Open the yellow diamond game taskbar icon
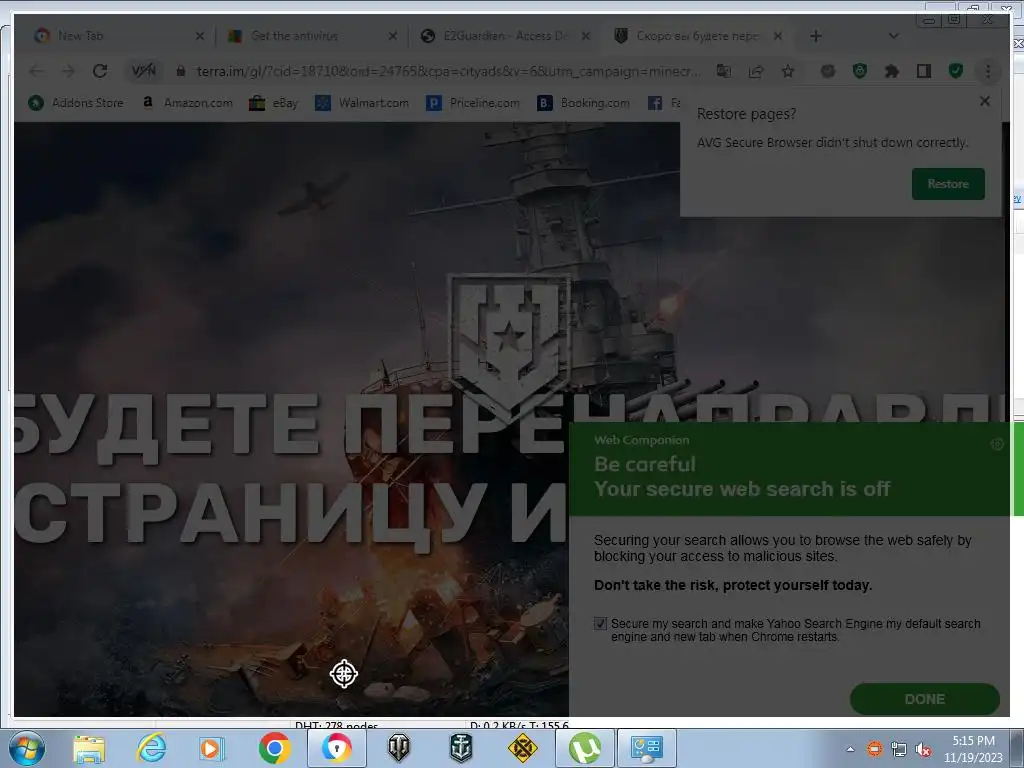The image size is (1024, 768). (x=522, y=748)
